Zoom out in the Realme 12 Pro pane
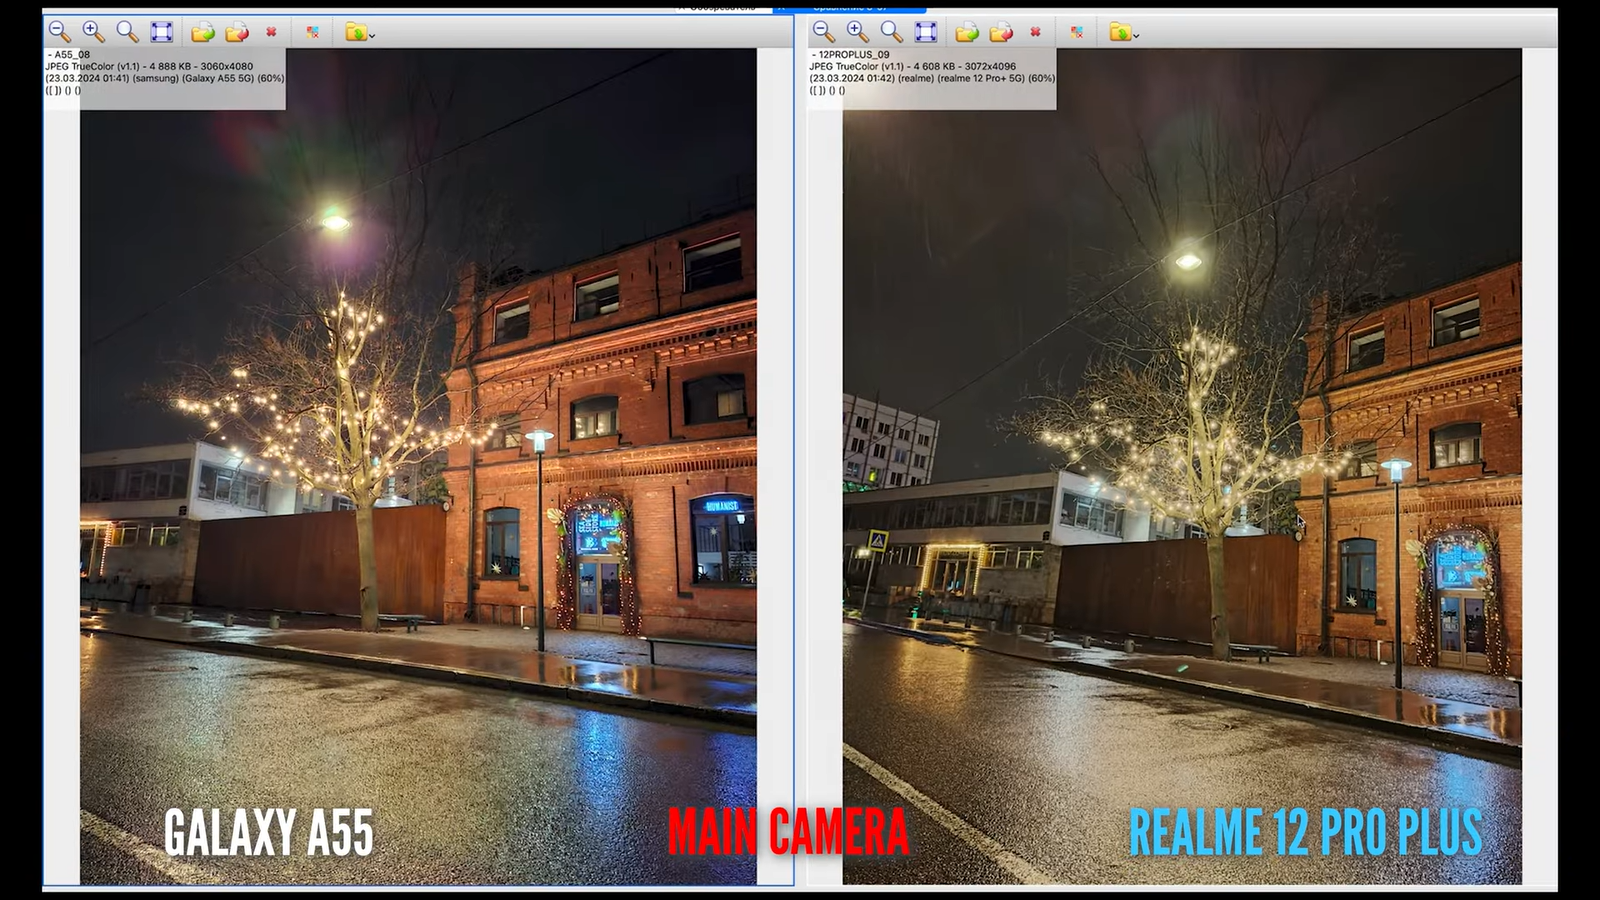Viewport: 1600px width, 900px height. coord(824,32)
